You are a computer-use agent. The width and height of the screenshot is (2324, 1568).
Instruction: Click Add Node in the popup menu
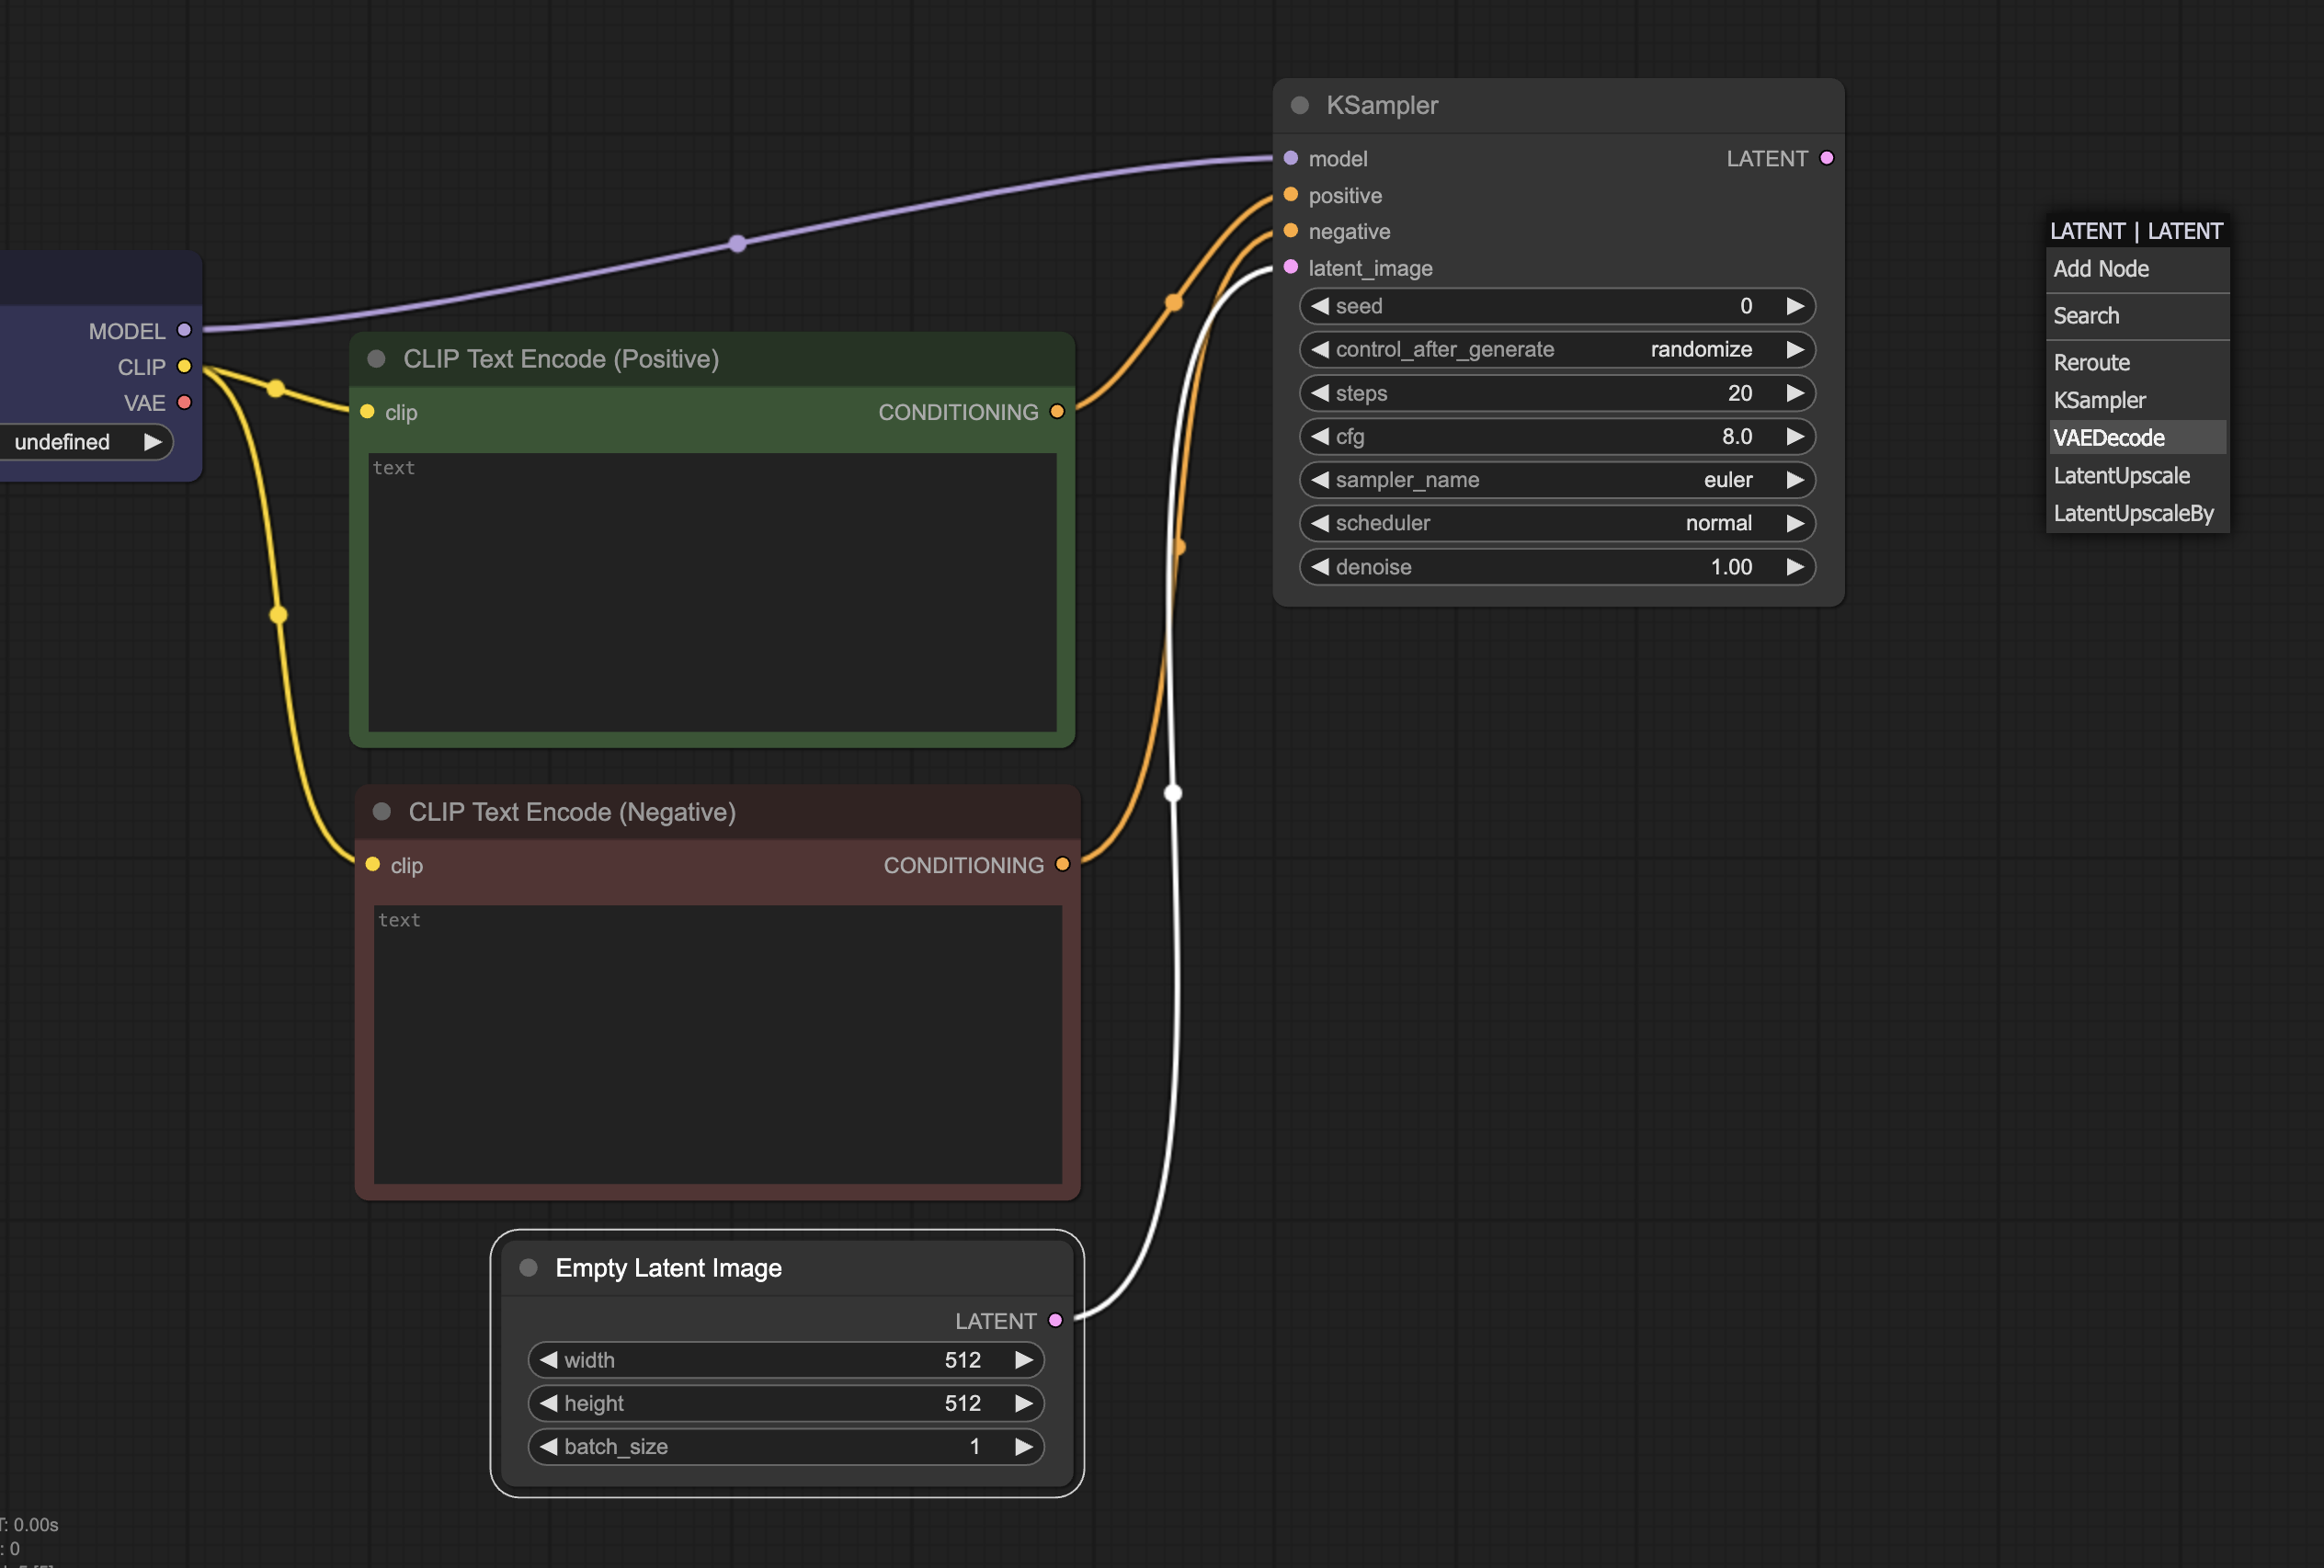(2101, 269)
